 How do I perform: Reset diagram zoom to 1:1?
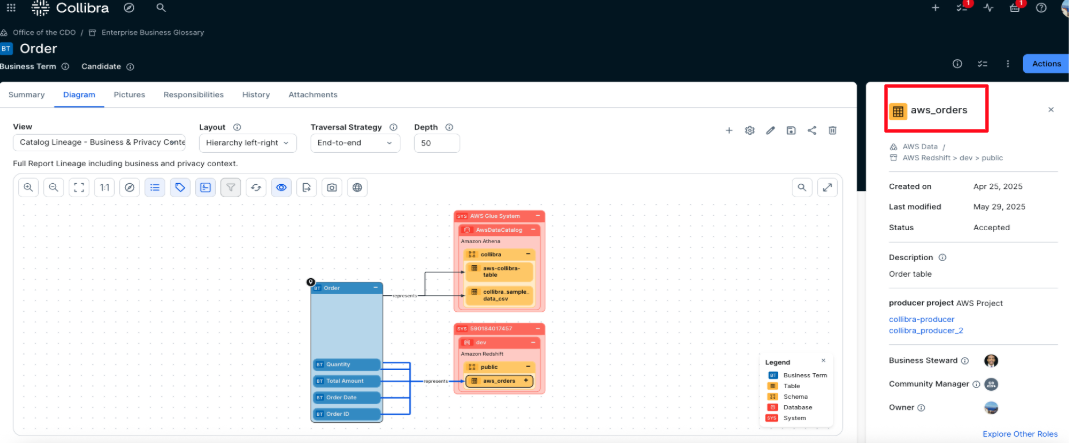pyautogui.click(x=104, y=186)
